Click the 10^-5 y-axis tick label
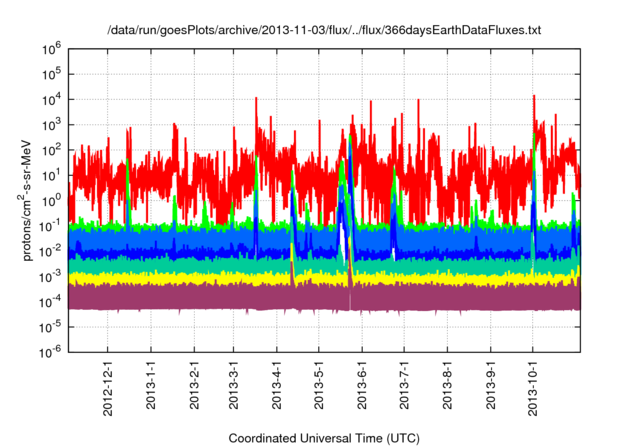This screenshot has height=448, width=640. pos(51,328)
